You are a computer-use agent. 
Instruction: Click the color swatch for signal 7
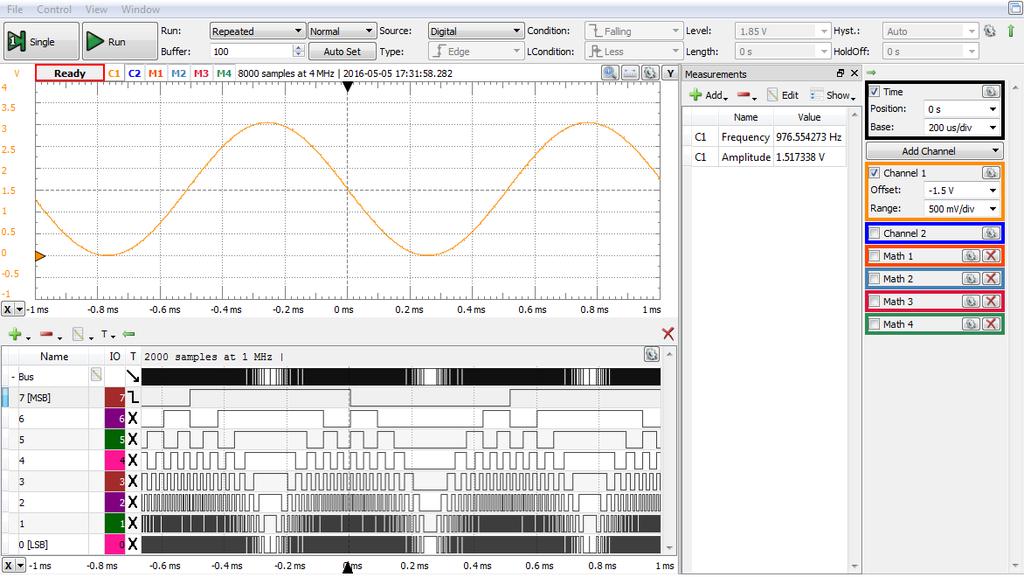coord(115,398)
